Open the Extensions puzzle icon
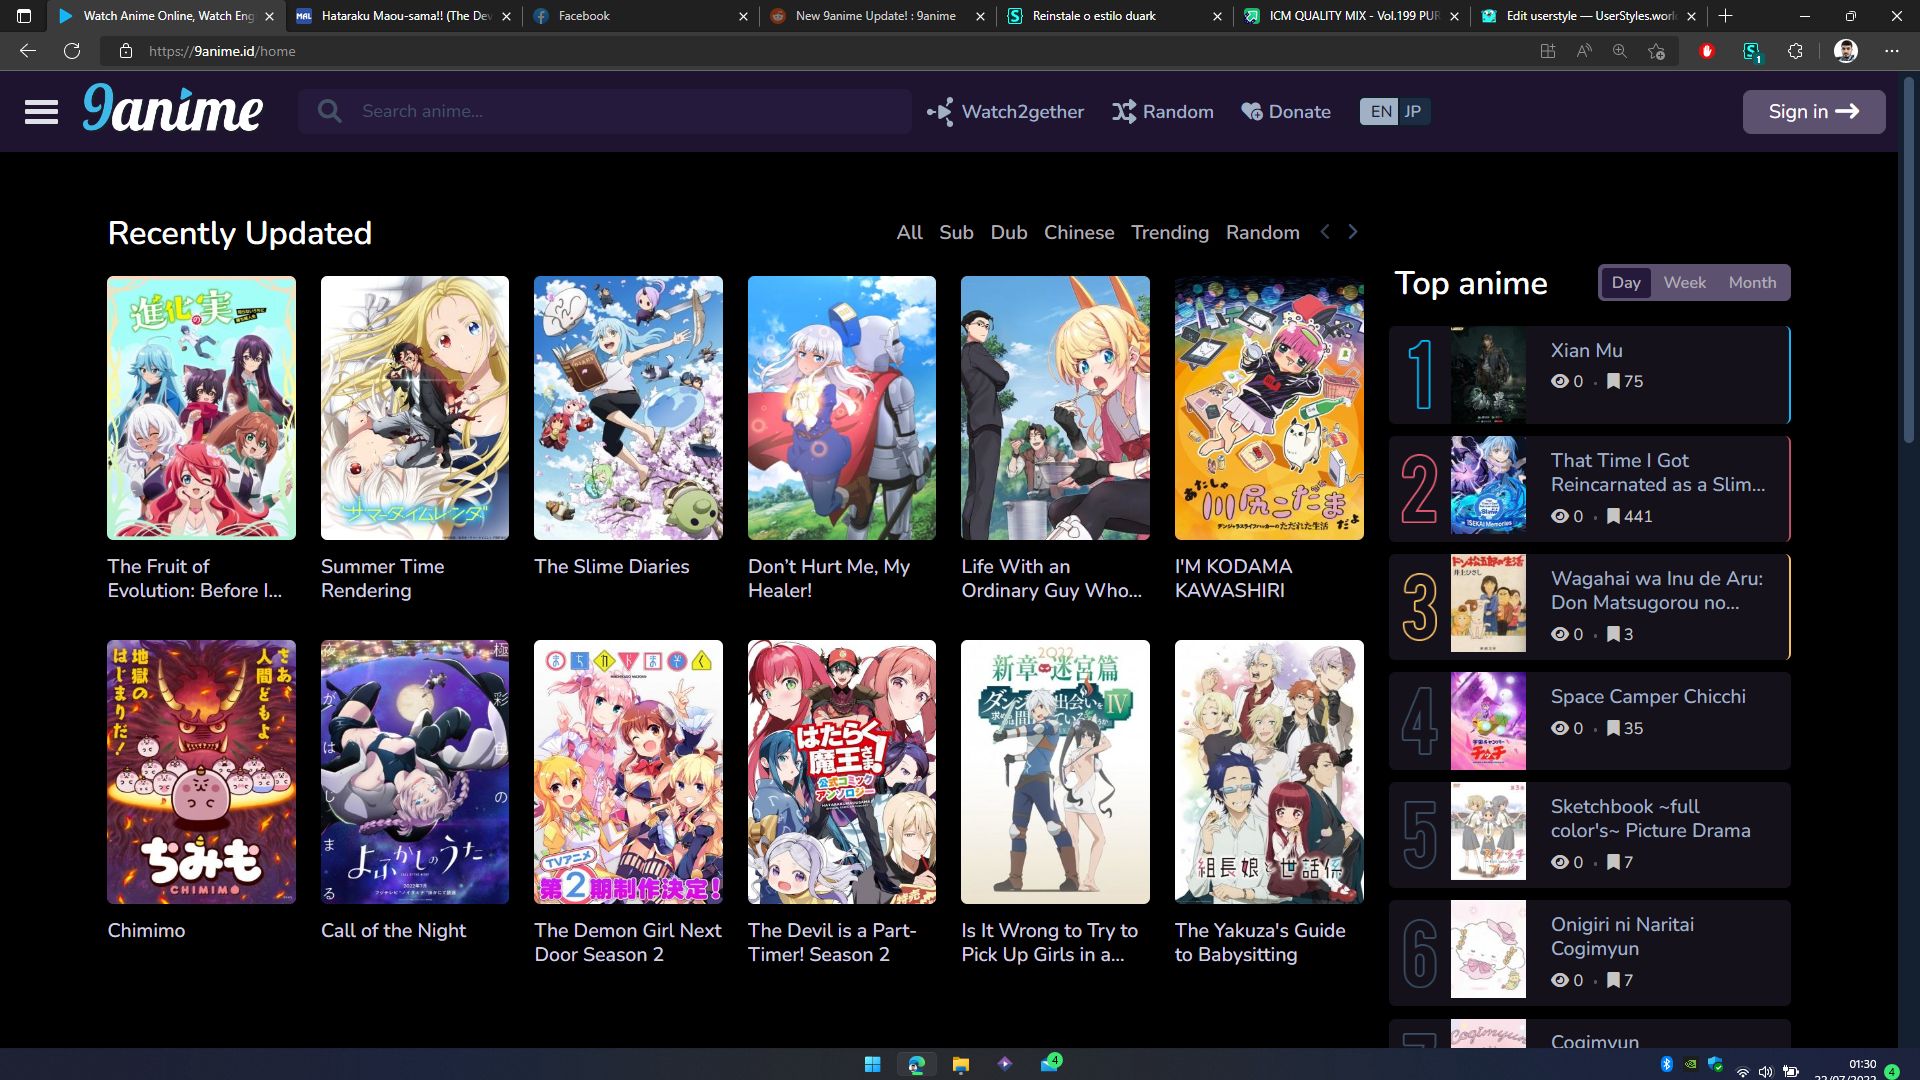The image size is (1920, 1080). 1795,51
